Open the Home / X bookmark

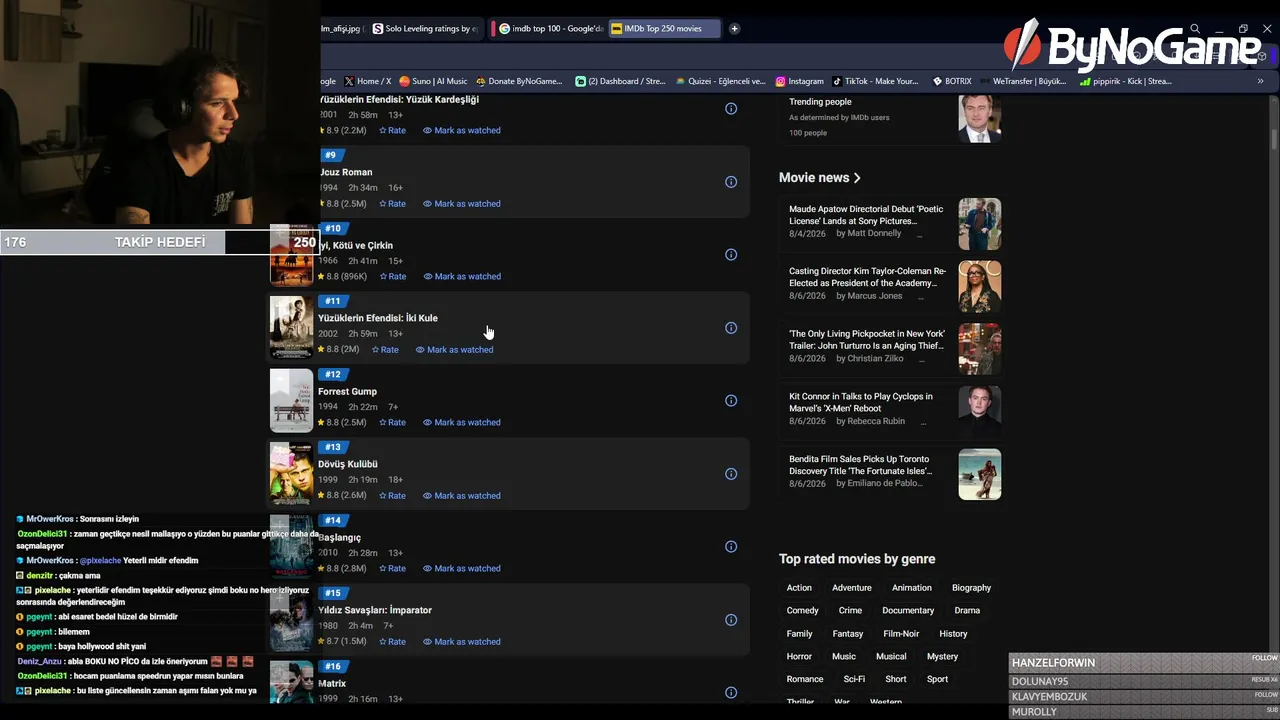click(x=367, y=81)
